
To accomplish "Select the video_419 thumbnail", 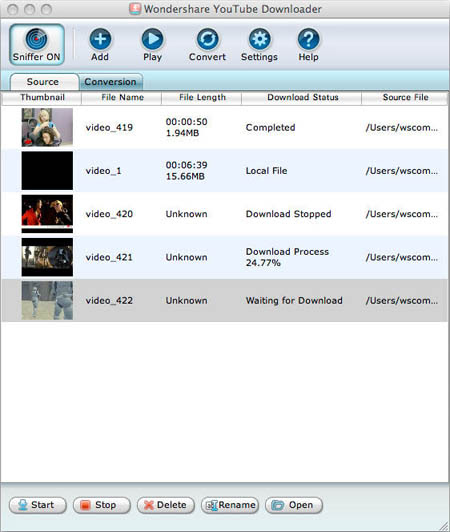I will point(47,127).
